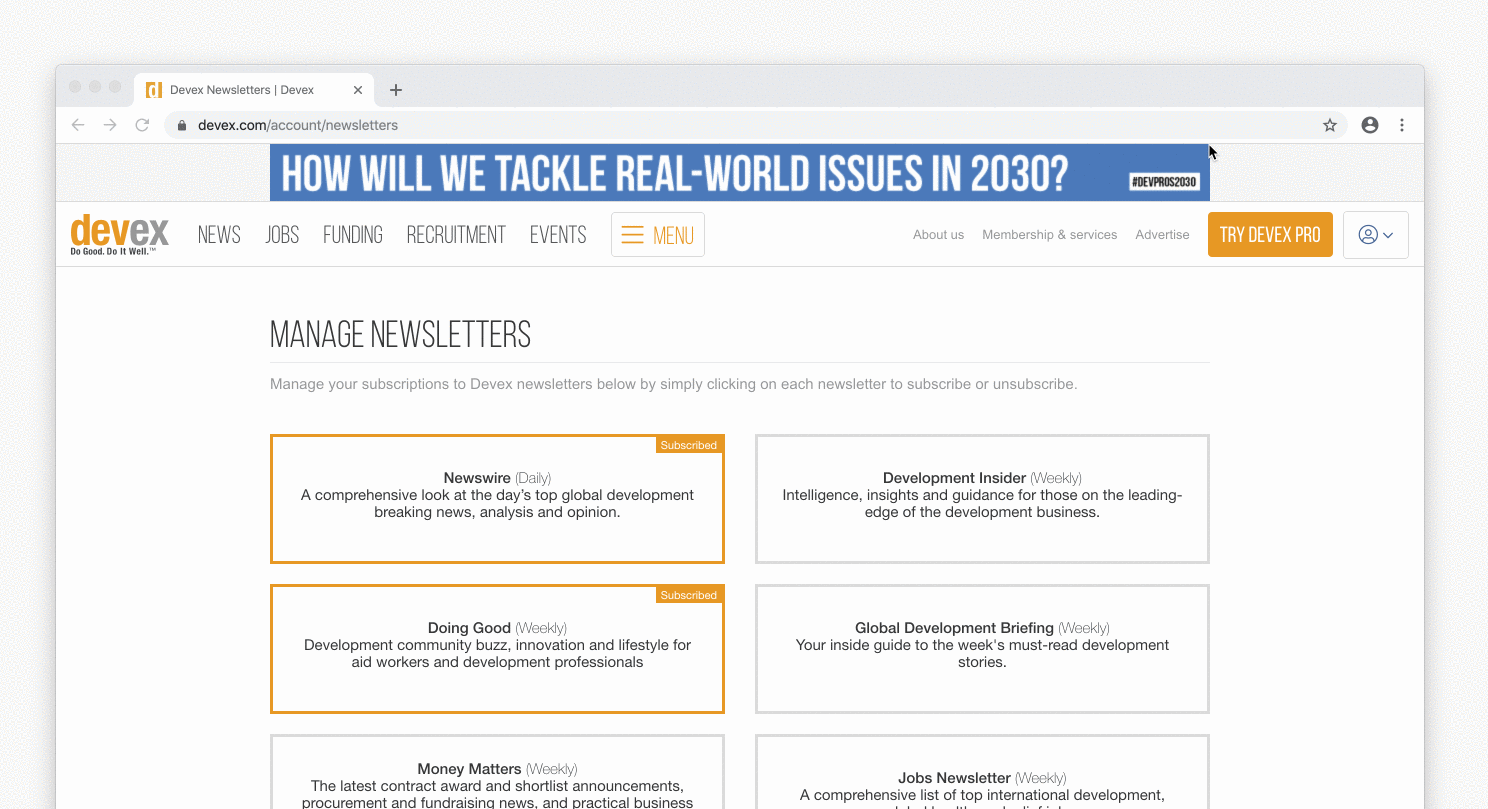Click the #DEVPROS2030 hashtag in banner

pos(1164,182)
